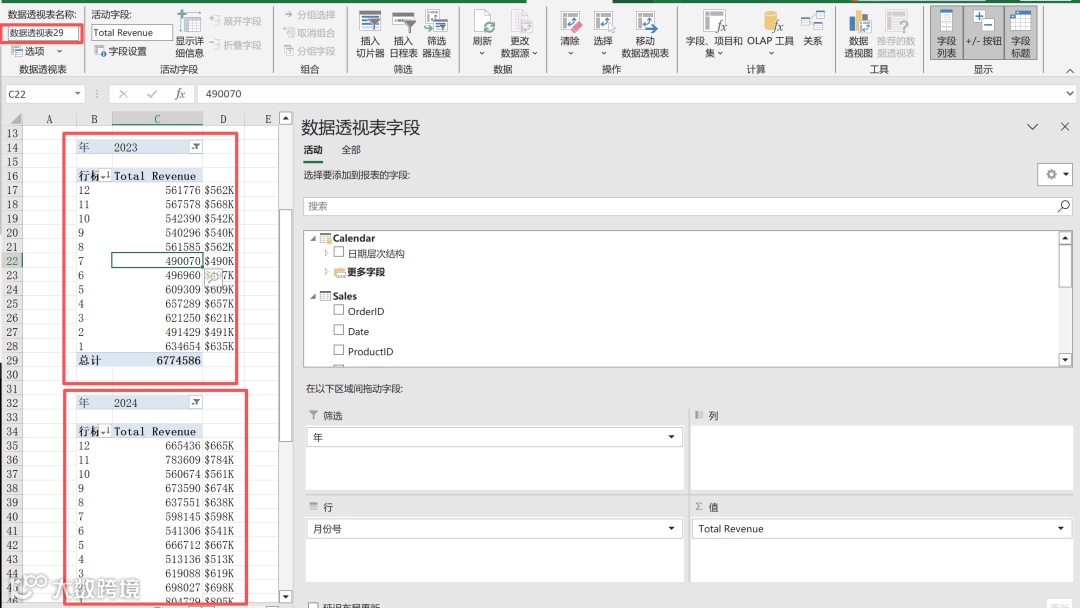Click the Name Box showing C22
This screenshot has width=1080, height=608.
(38, 94)
